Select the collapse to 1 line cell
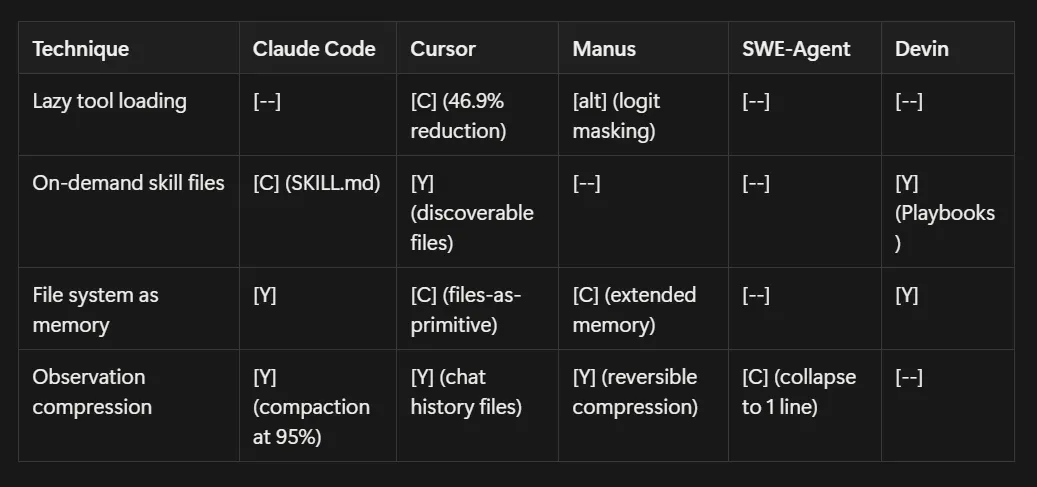Screen dimensions: 1037x487 799,392
